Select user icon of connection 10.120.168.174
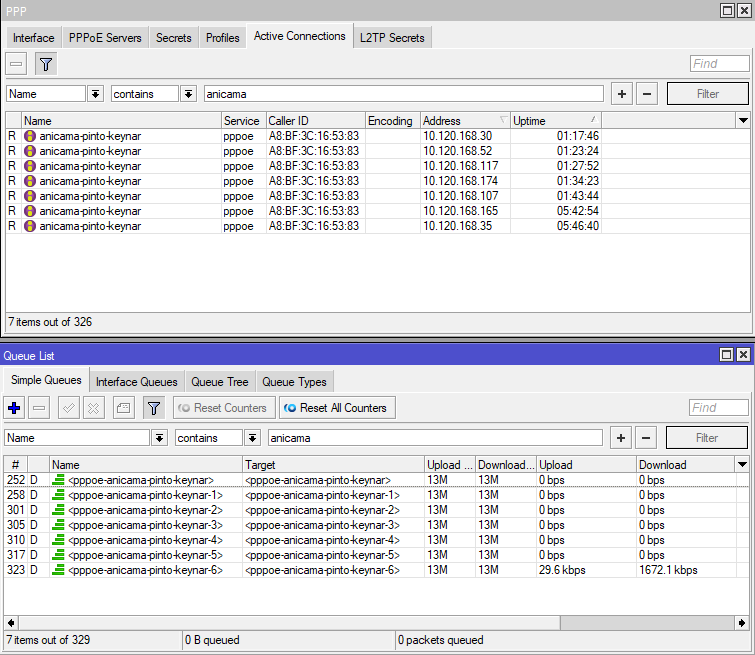The image size is (755, 655). 30,181
